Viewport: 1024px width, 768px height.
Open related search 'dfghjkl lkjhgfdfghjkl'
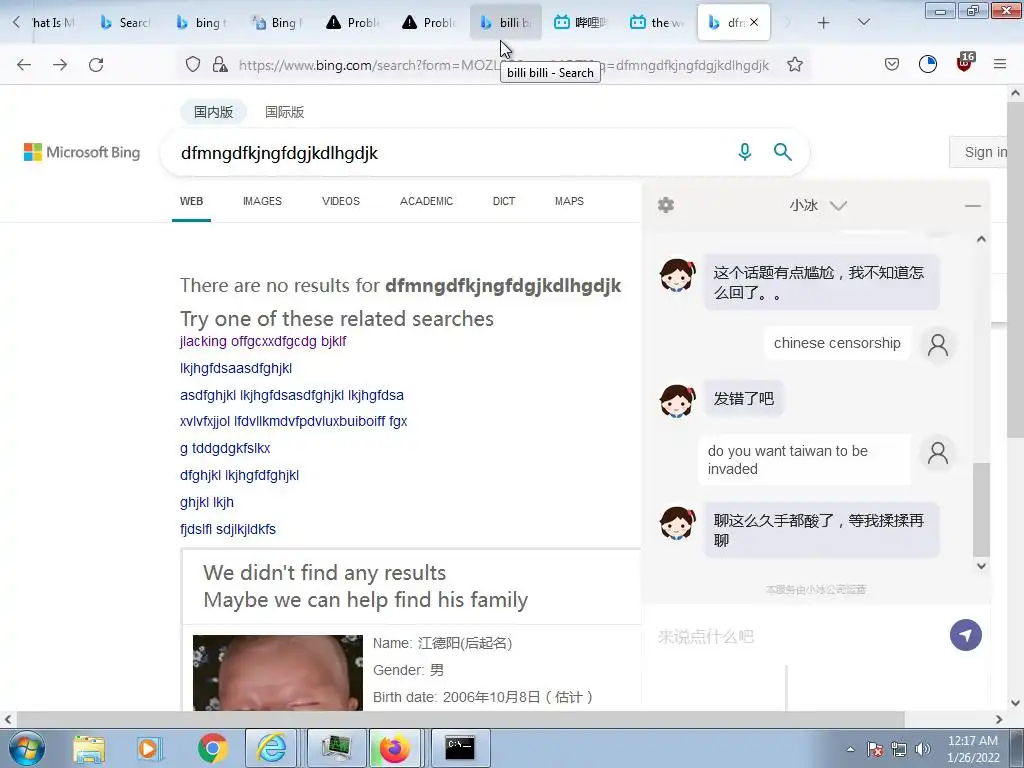(x=239, y=475)
